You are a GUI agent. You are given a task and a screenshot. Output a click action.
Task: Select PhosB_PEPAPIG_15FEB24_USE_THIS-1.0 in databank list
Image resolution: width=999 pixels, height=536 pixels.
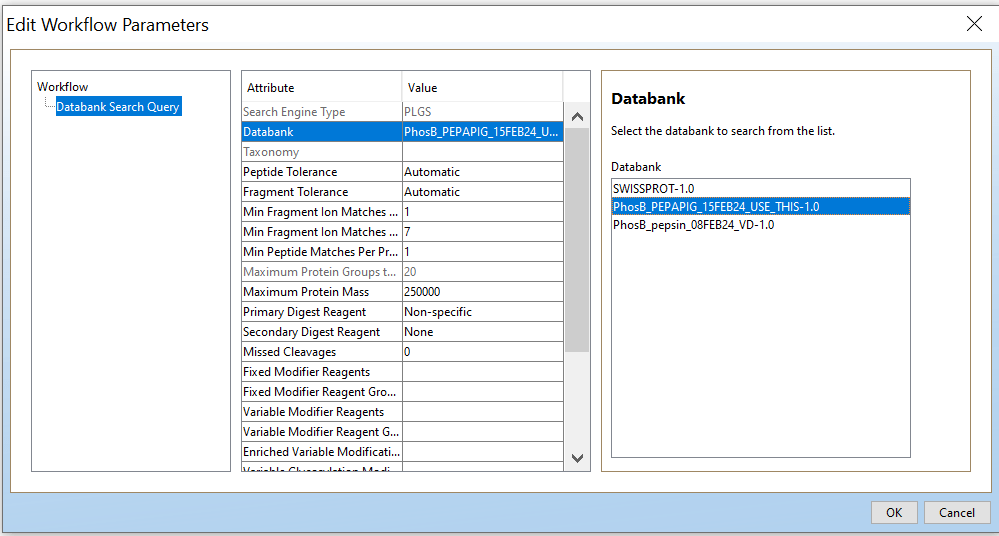point(715,206)
